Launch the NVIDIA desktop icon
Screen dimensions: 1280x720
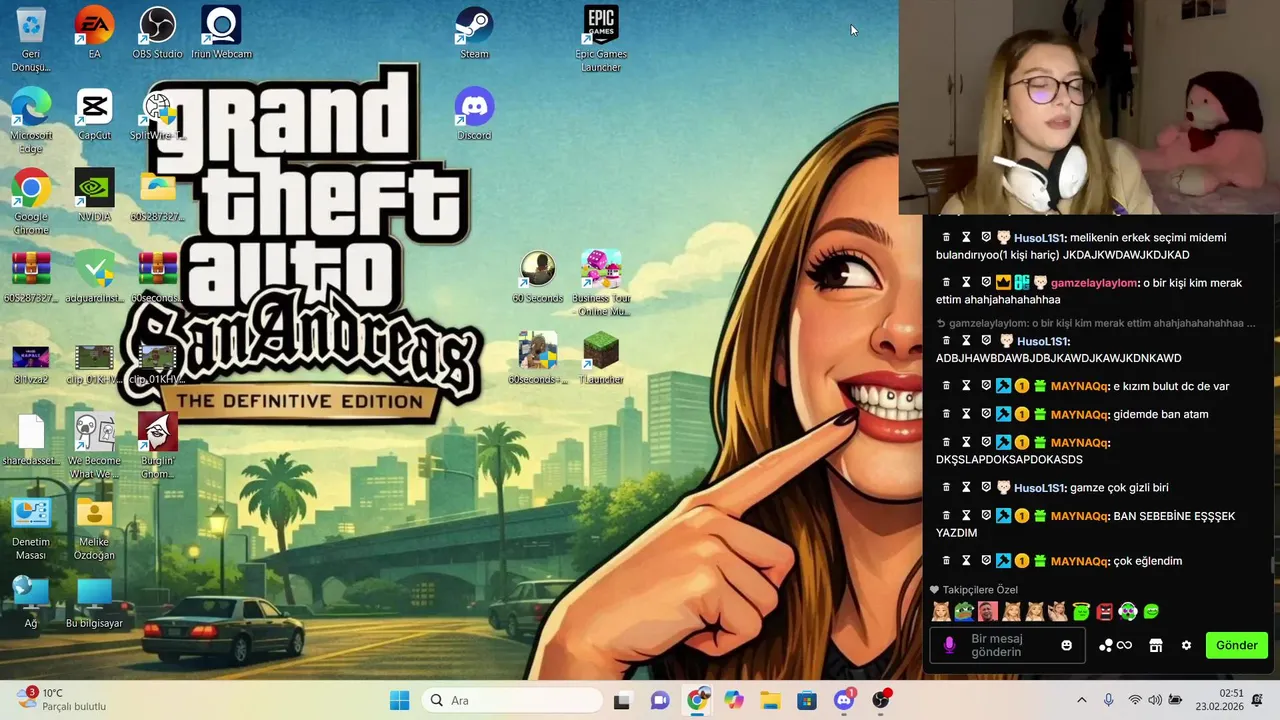click(x=94, y=195)
